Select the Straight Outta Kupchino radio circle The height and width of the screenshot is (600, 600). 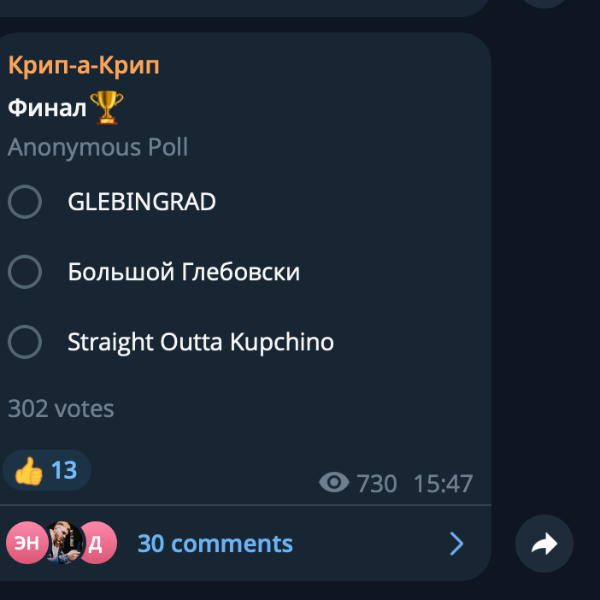[24, 342]
